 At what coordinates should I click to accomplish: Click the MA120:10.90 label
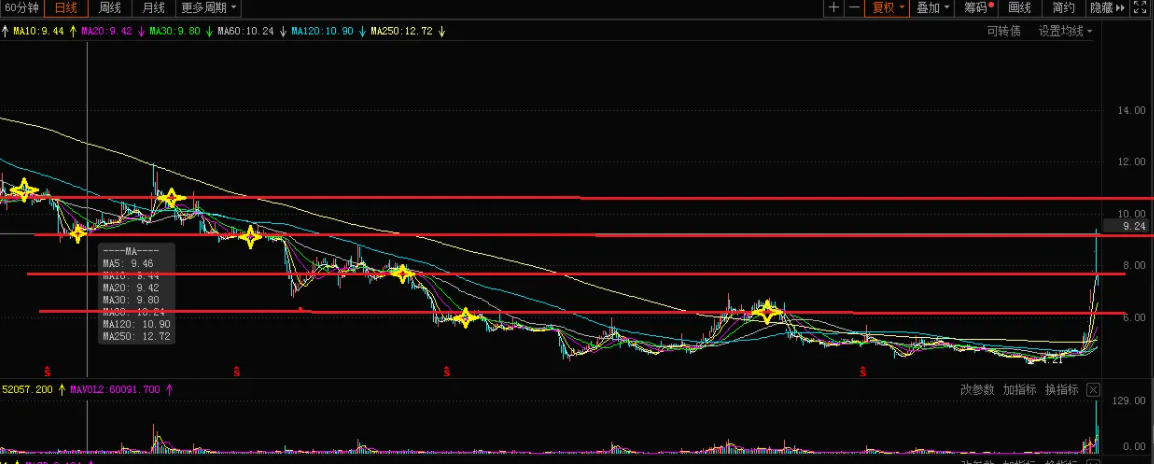click(x=322, y=31)
